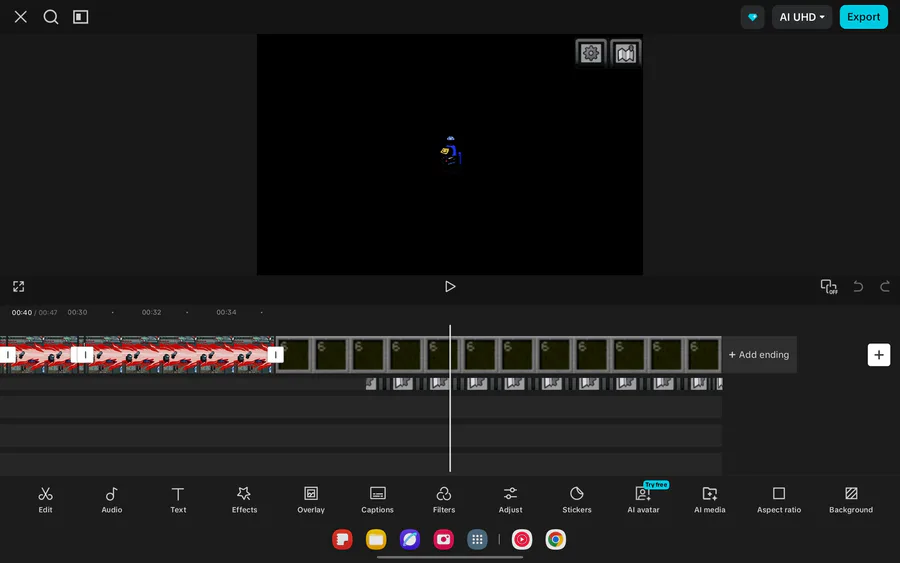Open the AI avatar tool

(643, 500)
